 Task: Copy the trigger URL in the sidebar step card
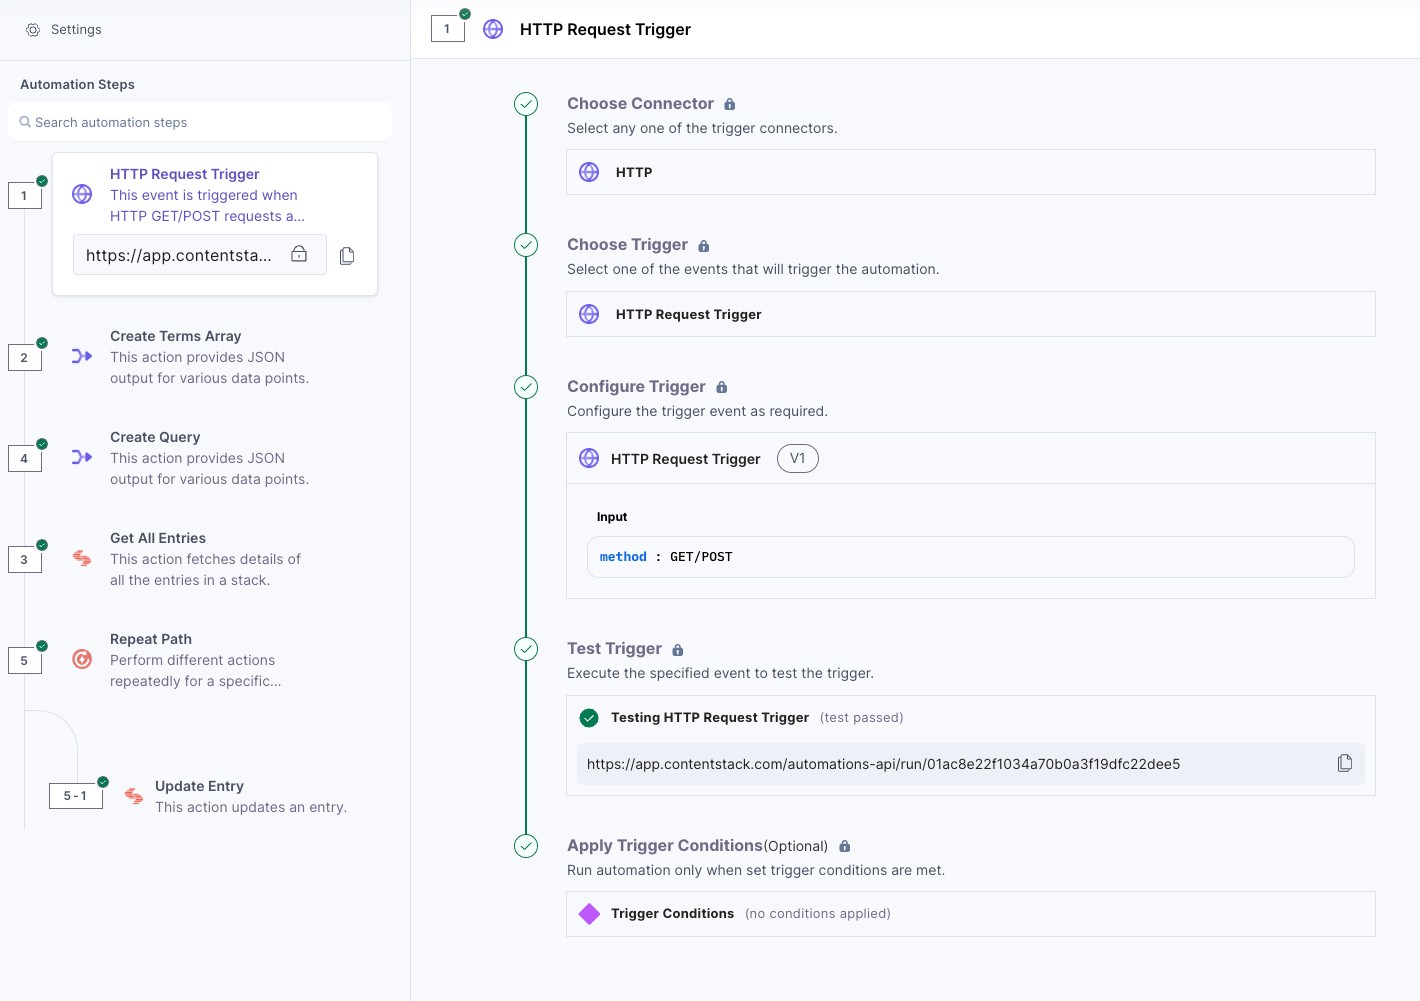coord(347,256)
